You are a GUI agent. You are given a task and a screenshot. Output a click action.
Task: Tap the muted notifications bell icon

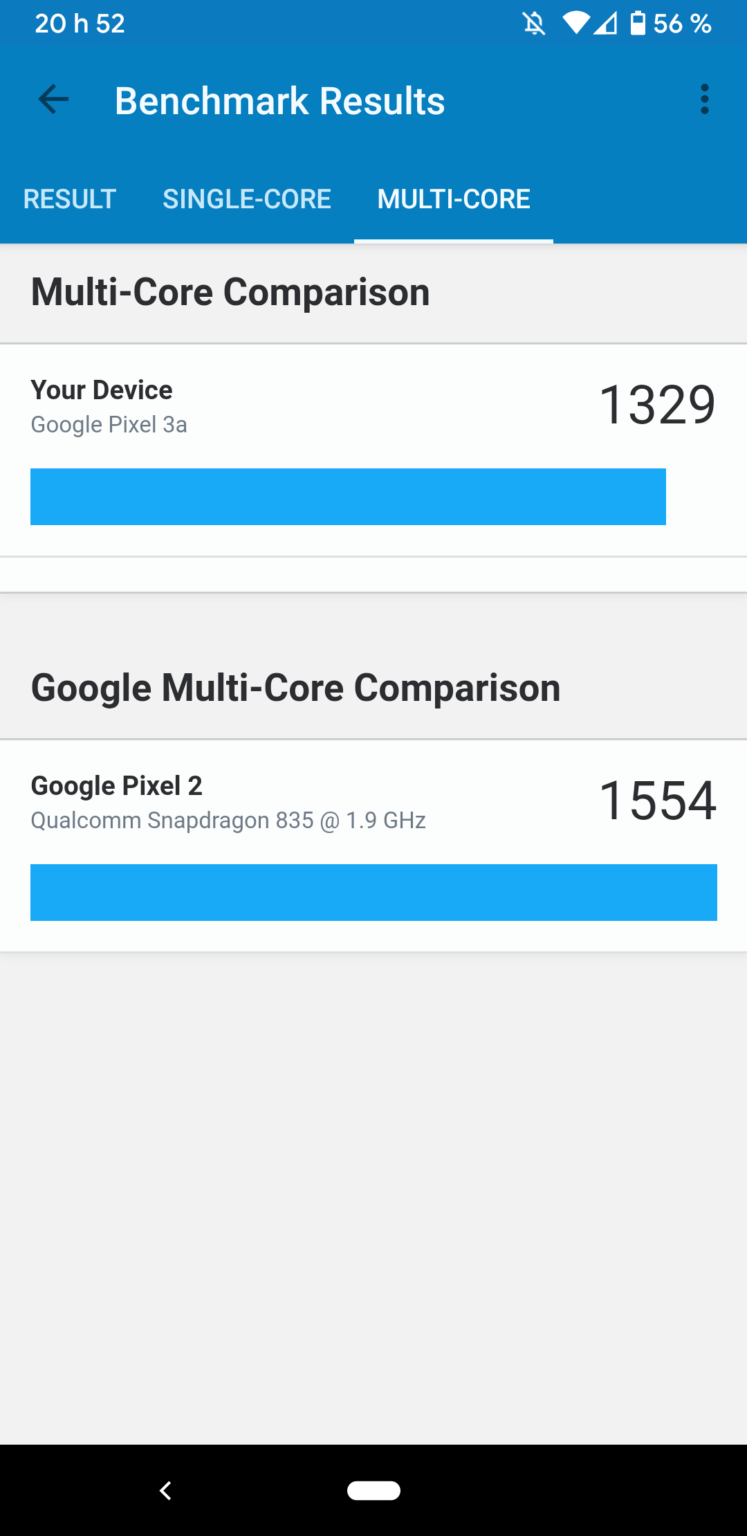click(535, 24)
